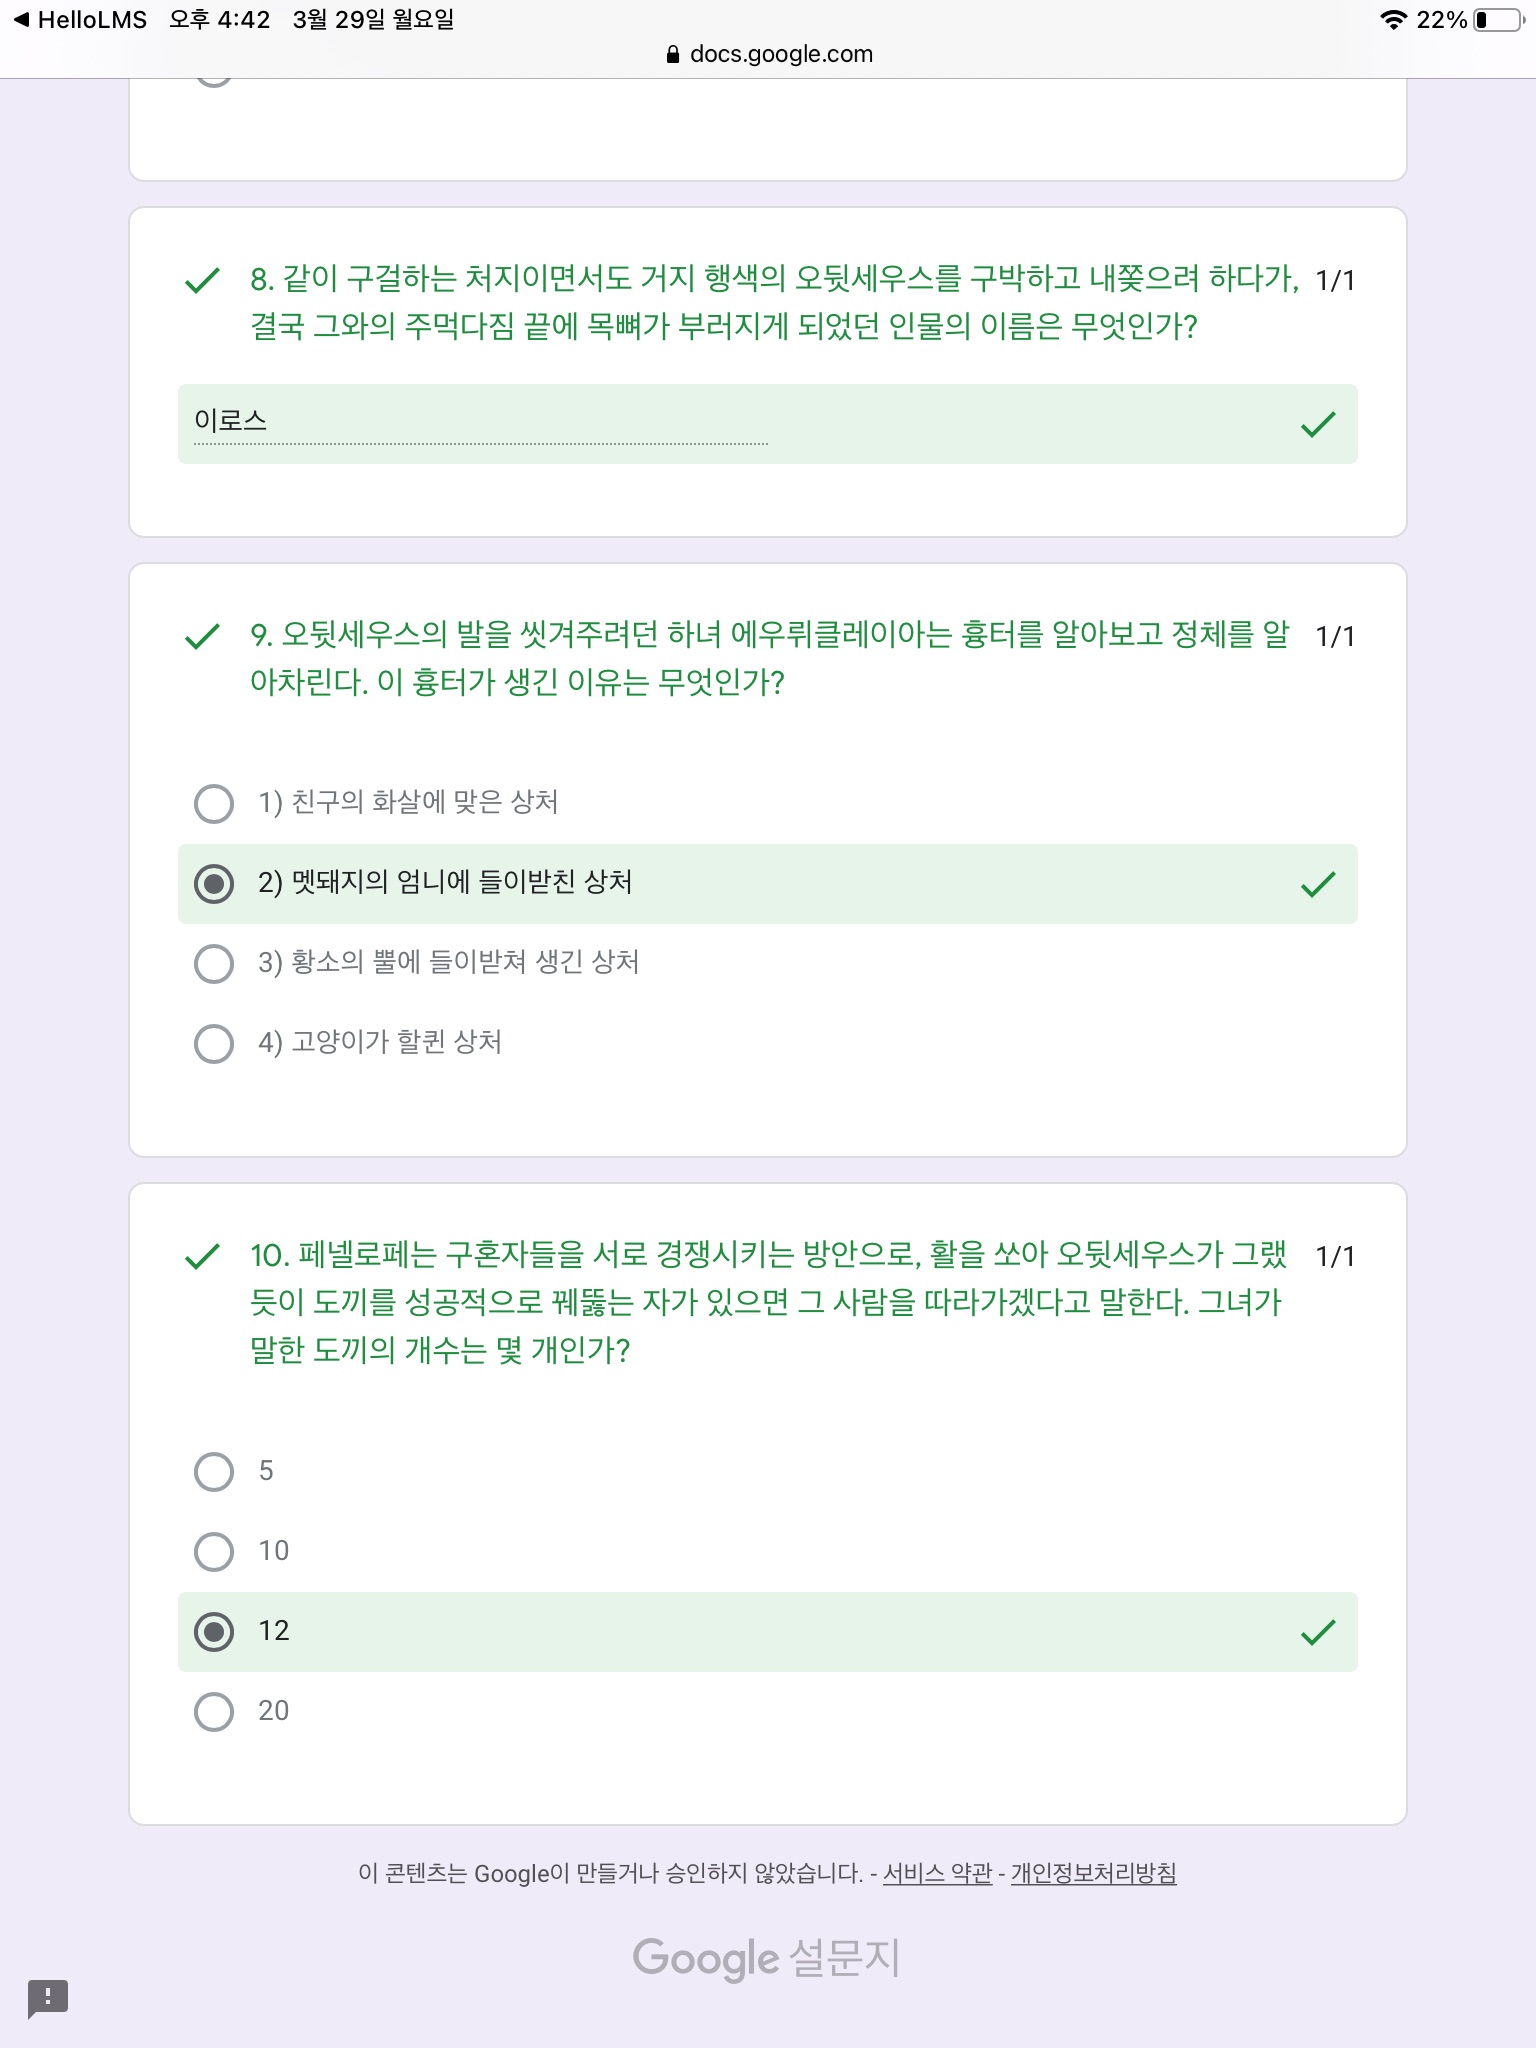Viewport: 1536px width, 2048px height.
Task: Tap the green checkmark beside question 8
Action: (202, 280)
